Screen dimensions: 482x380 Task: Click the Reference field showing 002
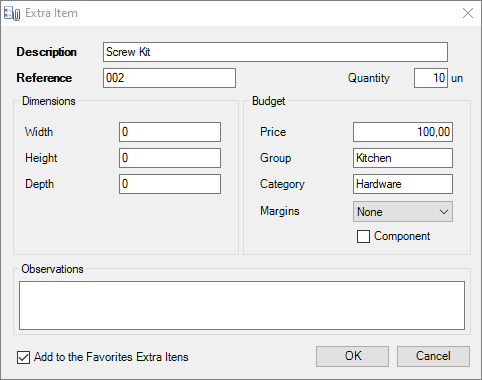pyautogui.click(x=169, y=78)
